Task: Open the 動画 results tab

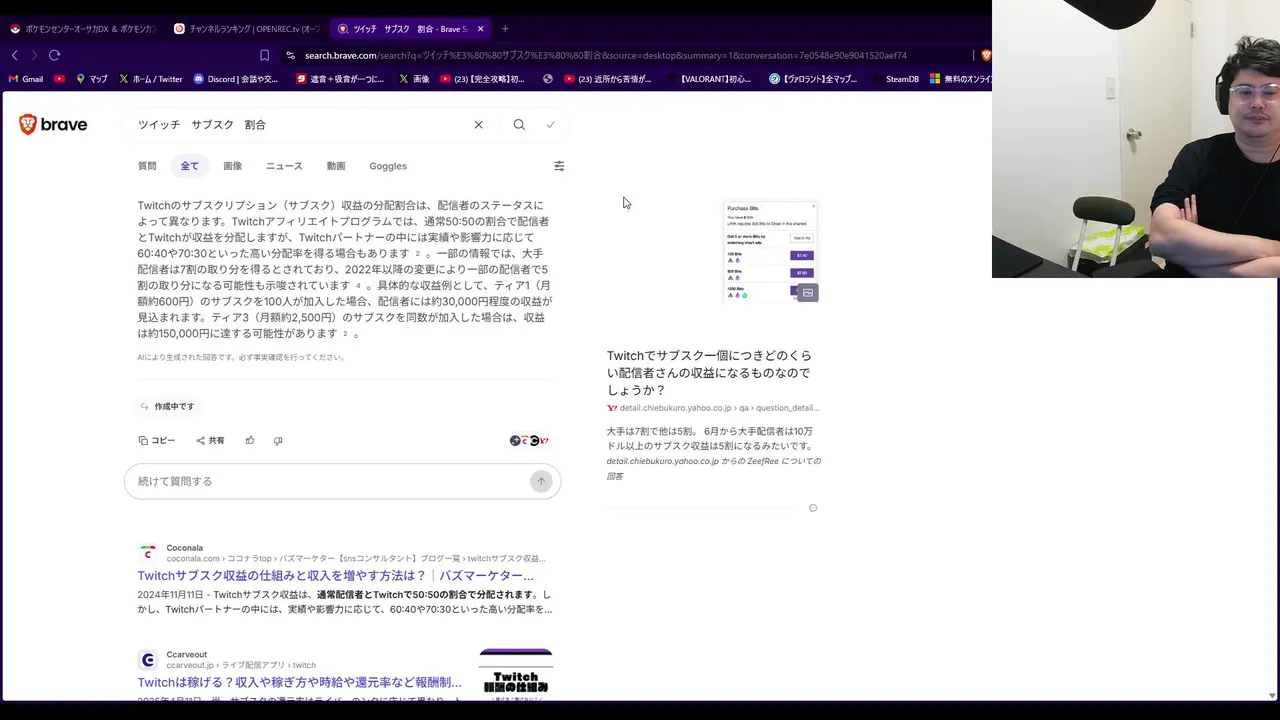Action: (x=336, y=166)
